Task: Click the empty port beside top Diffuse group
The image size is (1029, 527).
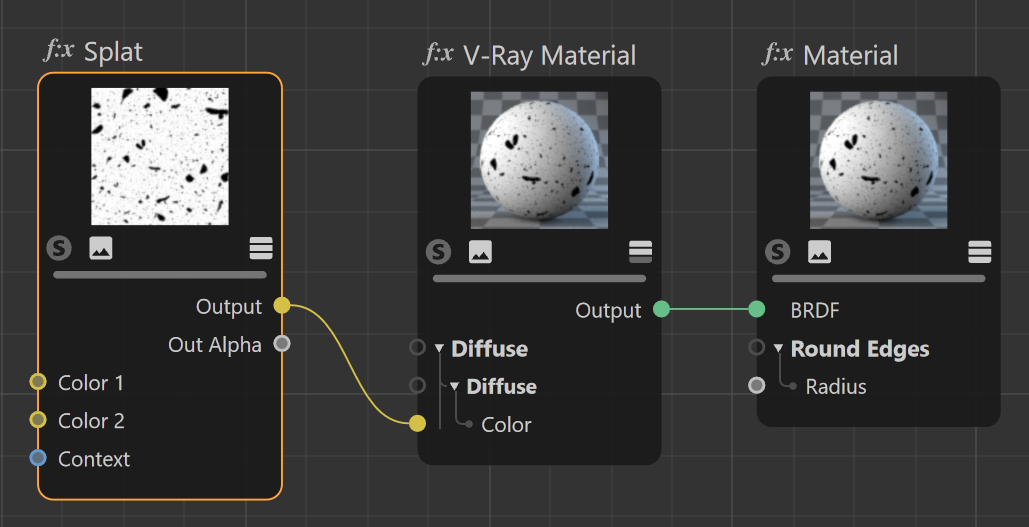Action: click(x=417, y=347)
